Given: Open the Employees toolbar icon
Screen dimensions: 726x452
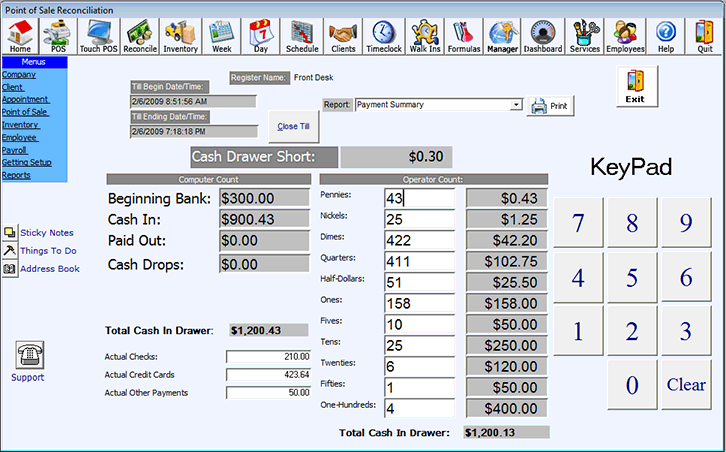Looking at the screenshot, I should click(625, 36).
